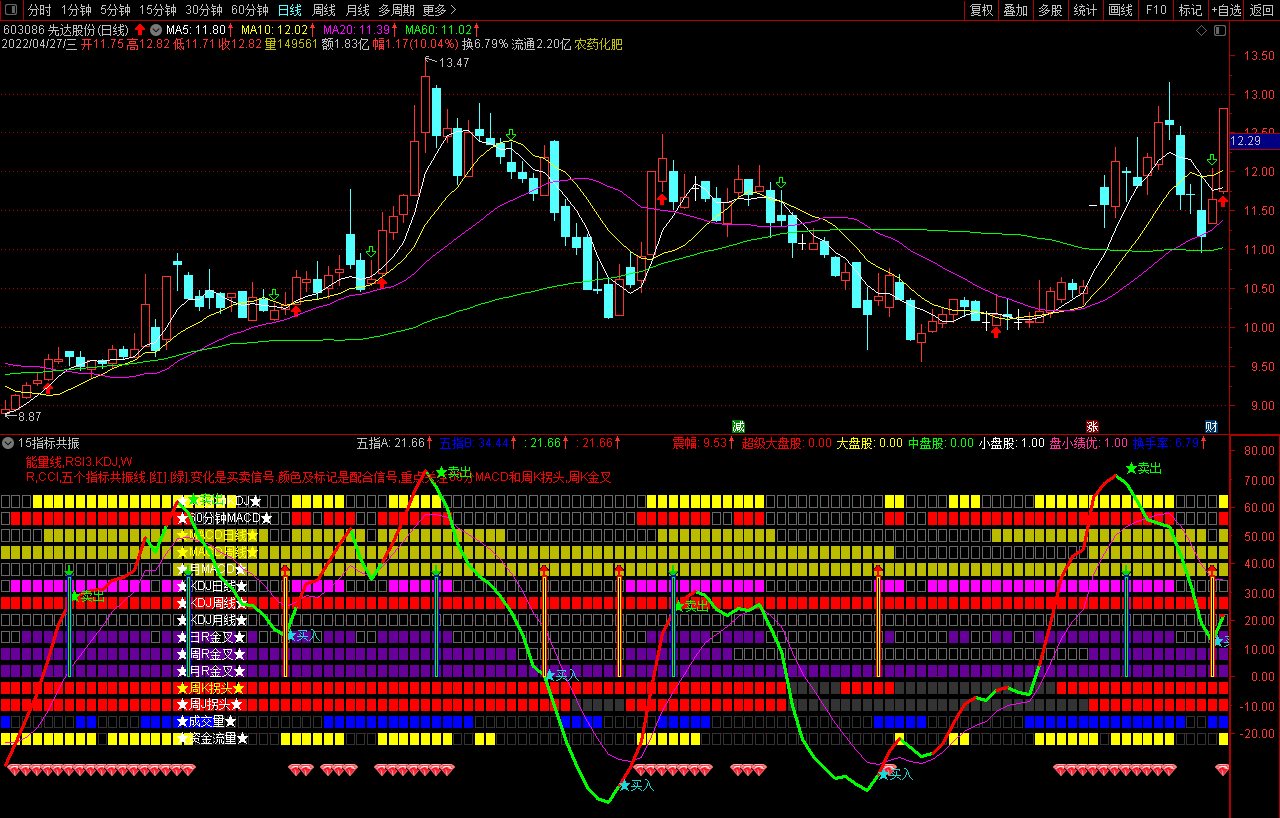
Task: Click the red 涨 marker icon
Action: [x=1093, y=426]
